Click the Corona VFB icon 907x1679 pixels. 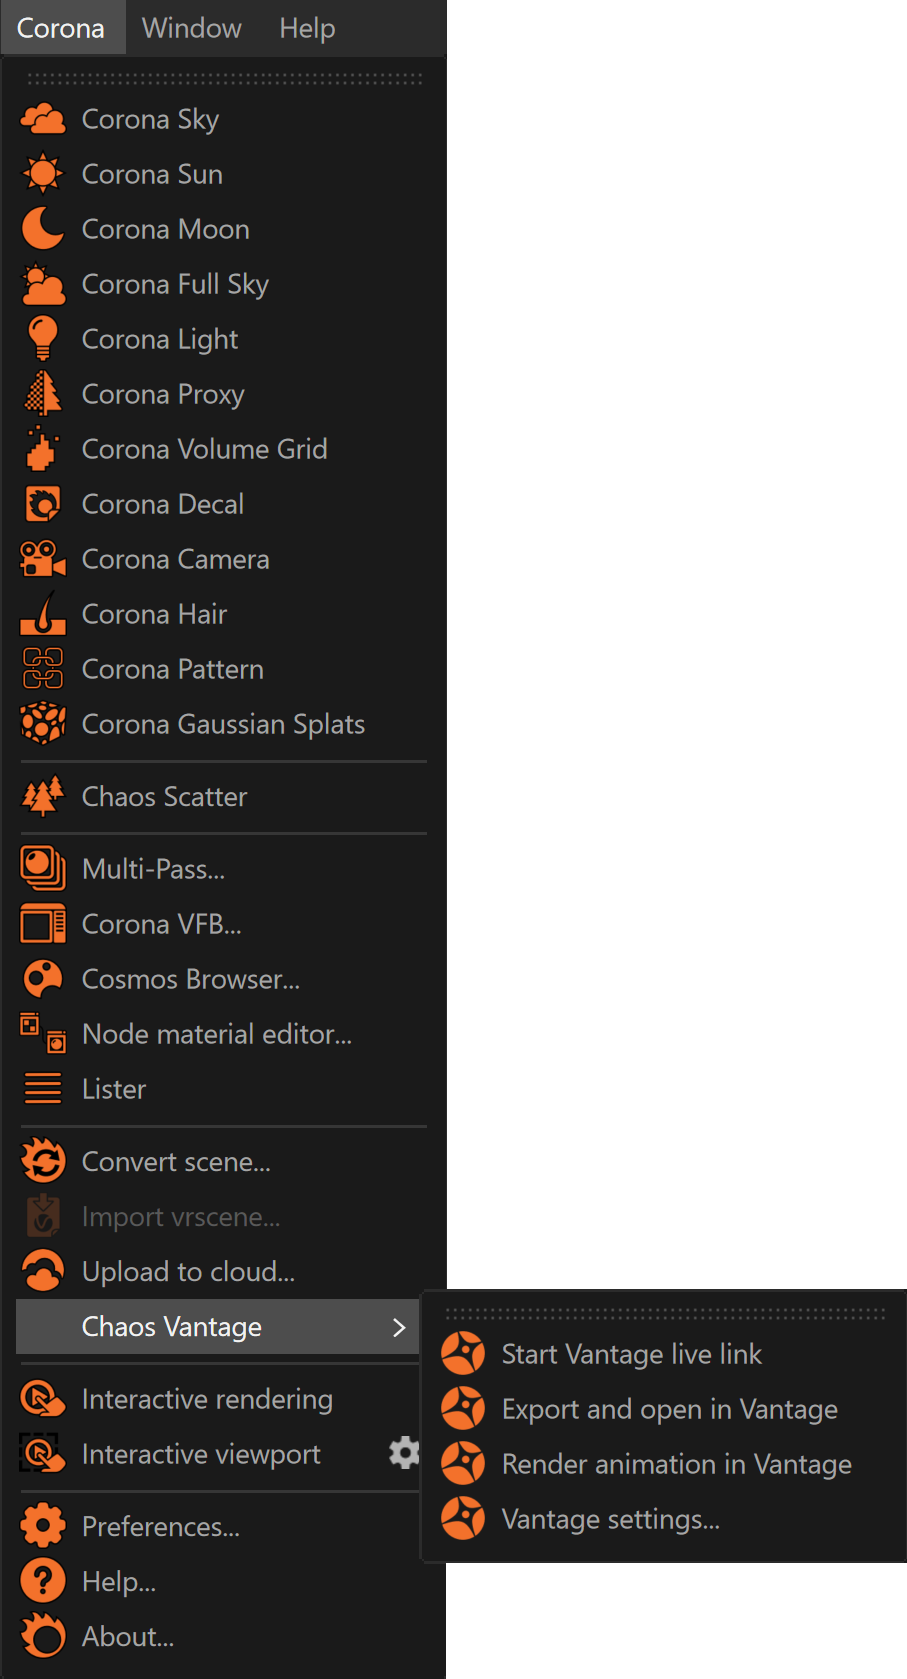(x=43, y=924)
